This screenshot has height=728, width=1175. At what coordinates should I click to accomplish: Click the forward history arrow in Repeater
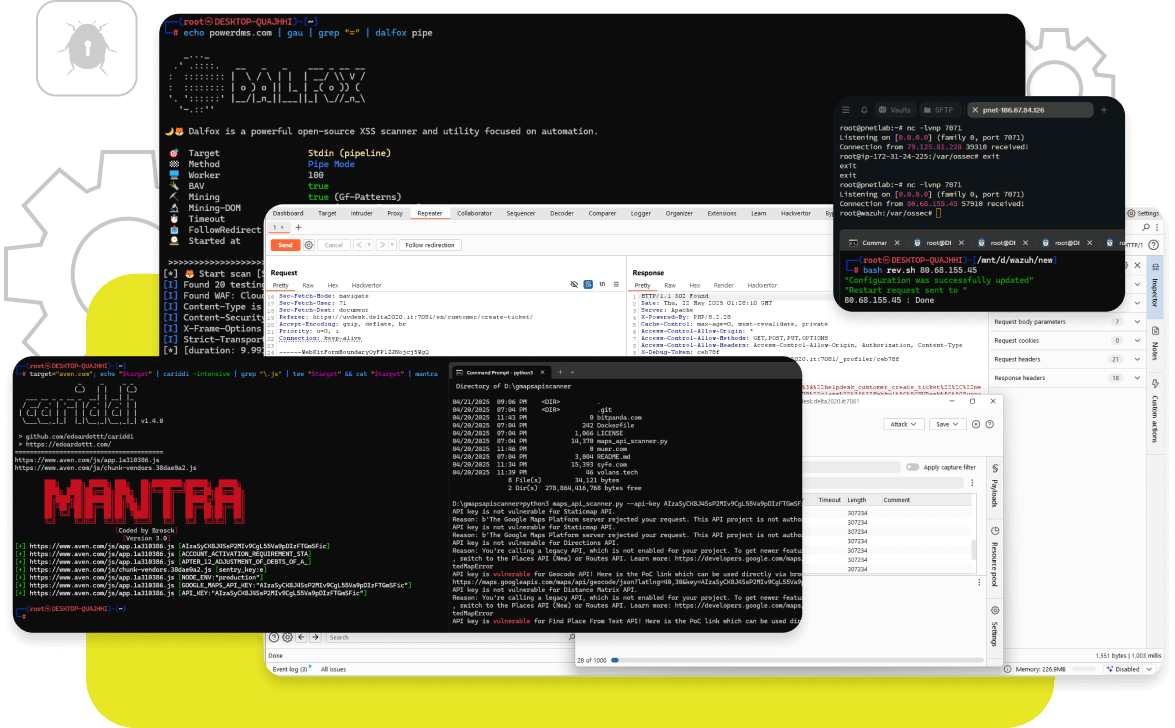tap(381, 245)
